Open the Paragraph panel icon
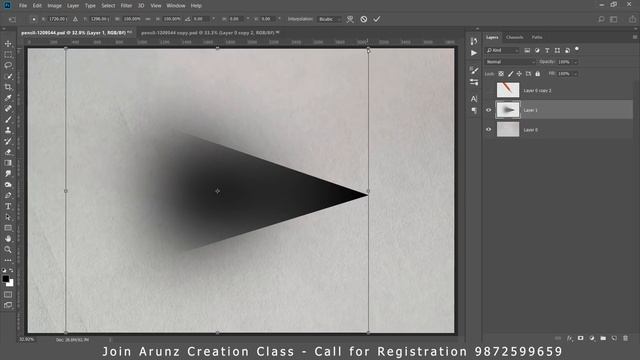The width and height of the screenshot is (640, 360). tap(473, 111)
